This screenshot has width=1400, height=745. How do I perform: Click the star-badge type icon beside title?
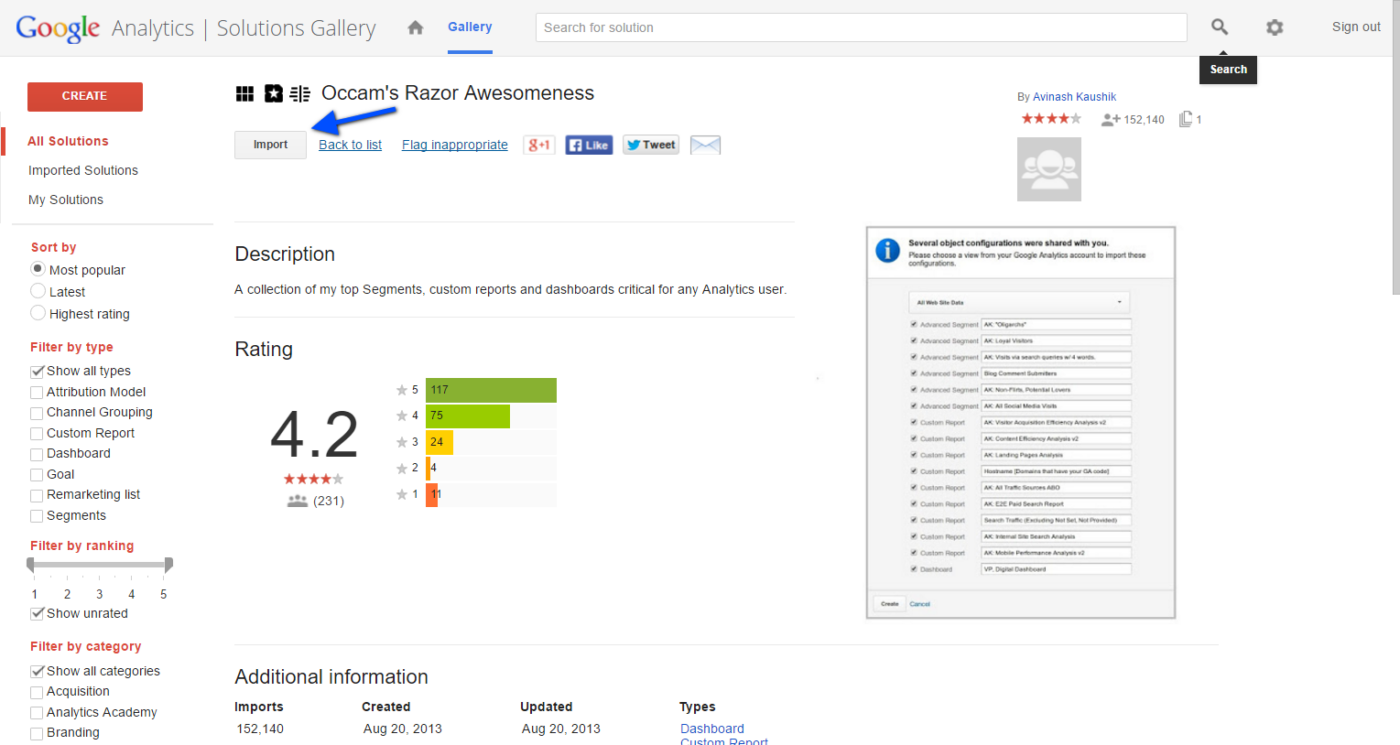273,94
